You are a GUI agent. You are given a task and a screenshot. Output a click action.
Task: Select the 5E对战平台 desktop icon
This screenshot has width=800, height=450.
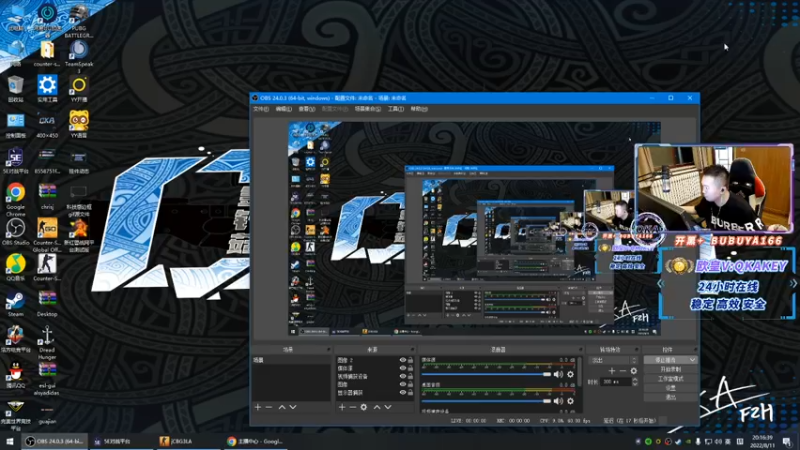click(15, 161)
